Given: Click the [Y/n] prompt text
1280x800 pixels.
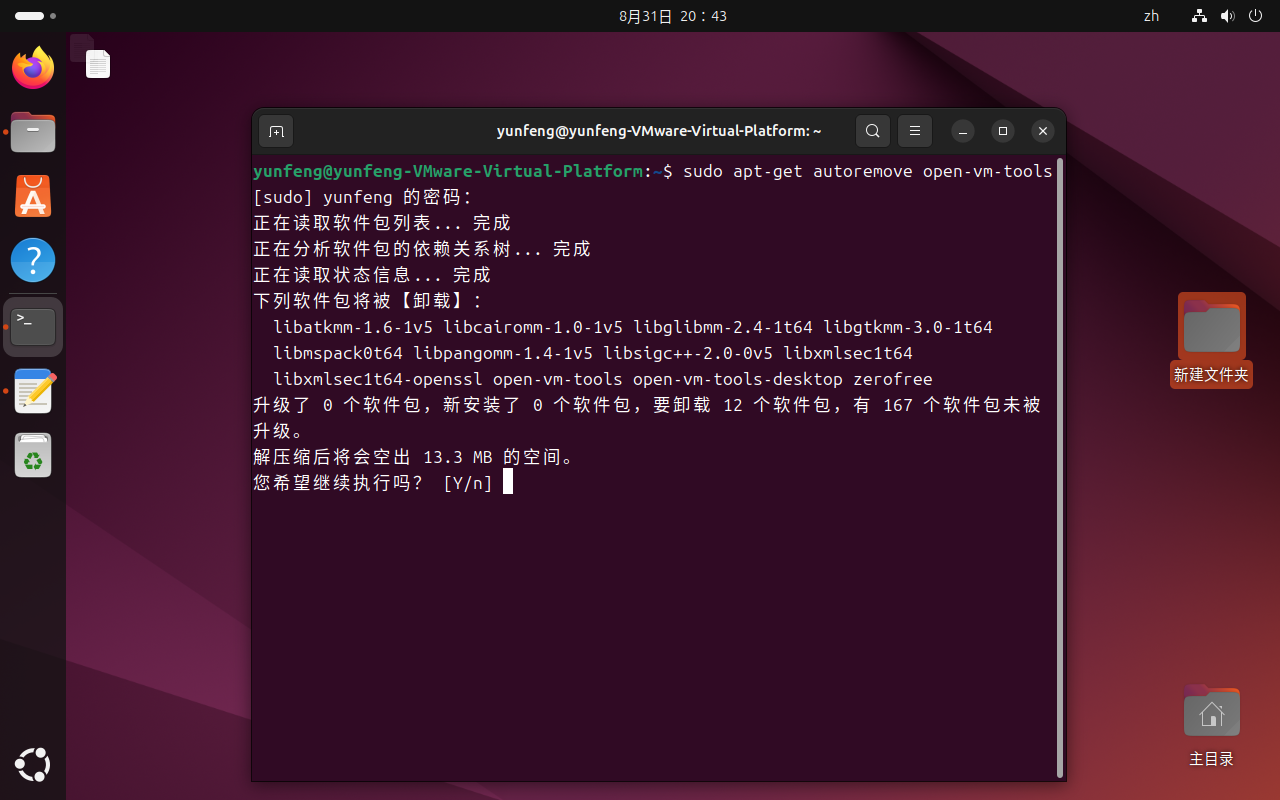Looking at the screenshot, I should point(468,484).
